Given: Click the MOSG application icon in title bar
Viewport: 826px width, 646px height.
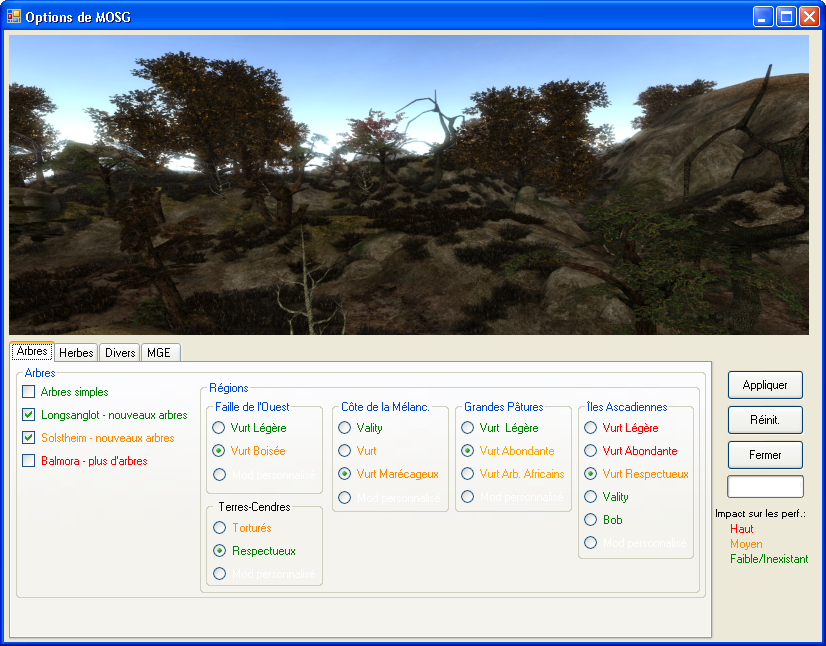Looking at the screenshot, I should coord(14,16).
